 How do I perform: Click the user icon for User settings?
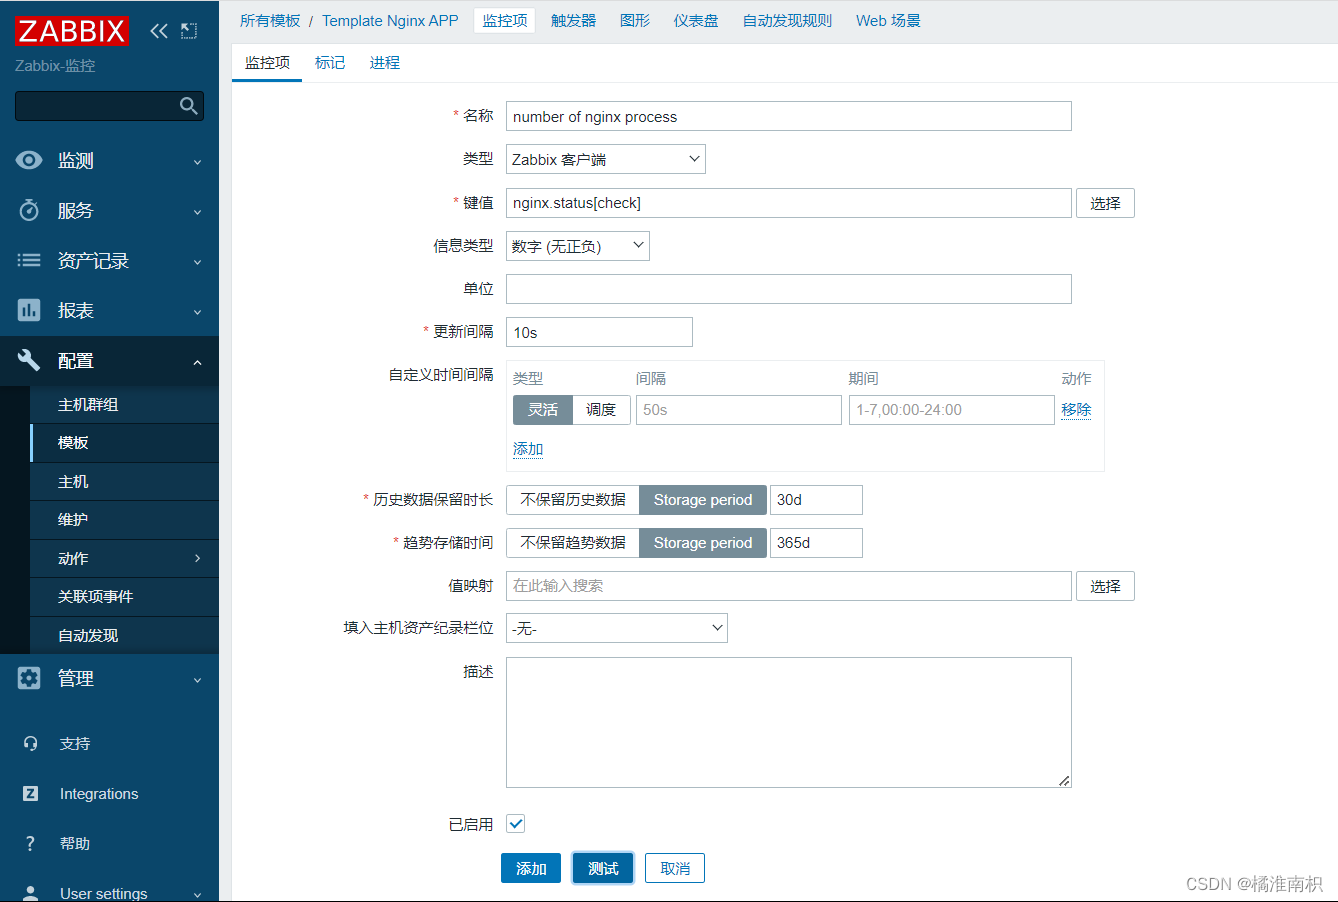(x=30, y=892)
